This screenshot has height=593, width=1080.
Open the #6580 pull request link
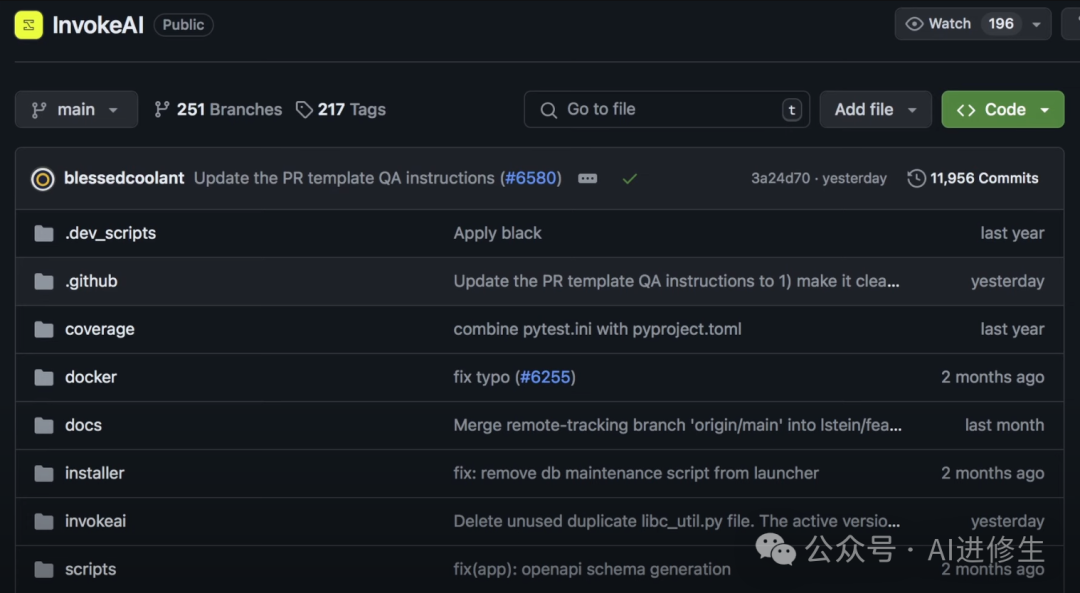533,179
